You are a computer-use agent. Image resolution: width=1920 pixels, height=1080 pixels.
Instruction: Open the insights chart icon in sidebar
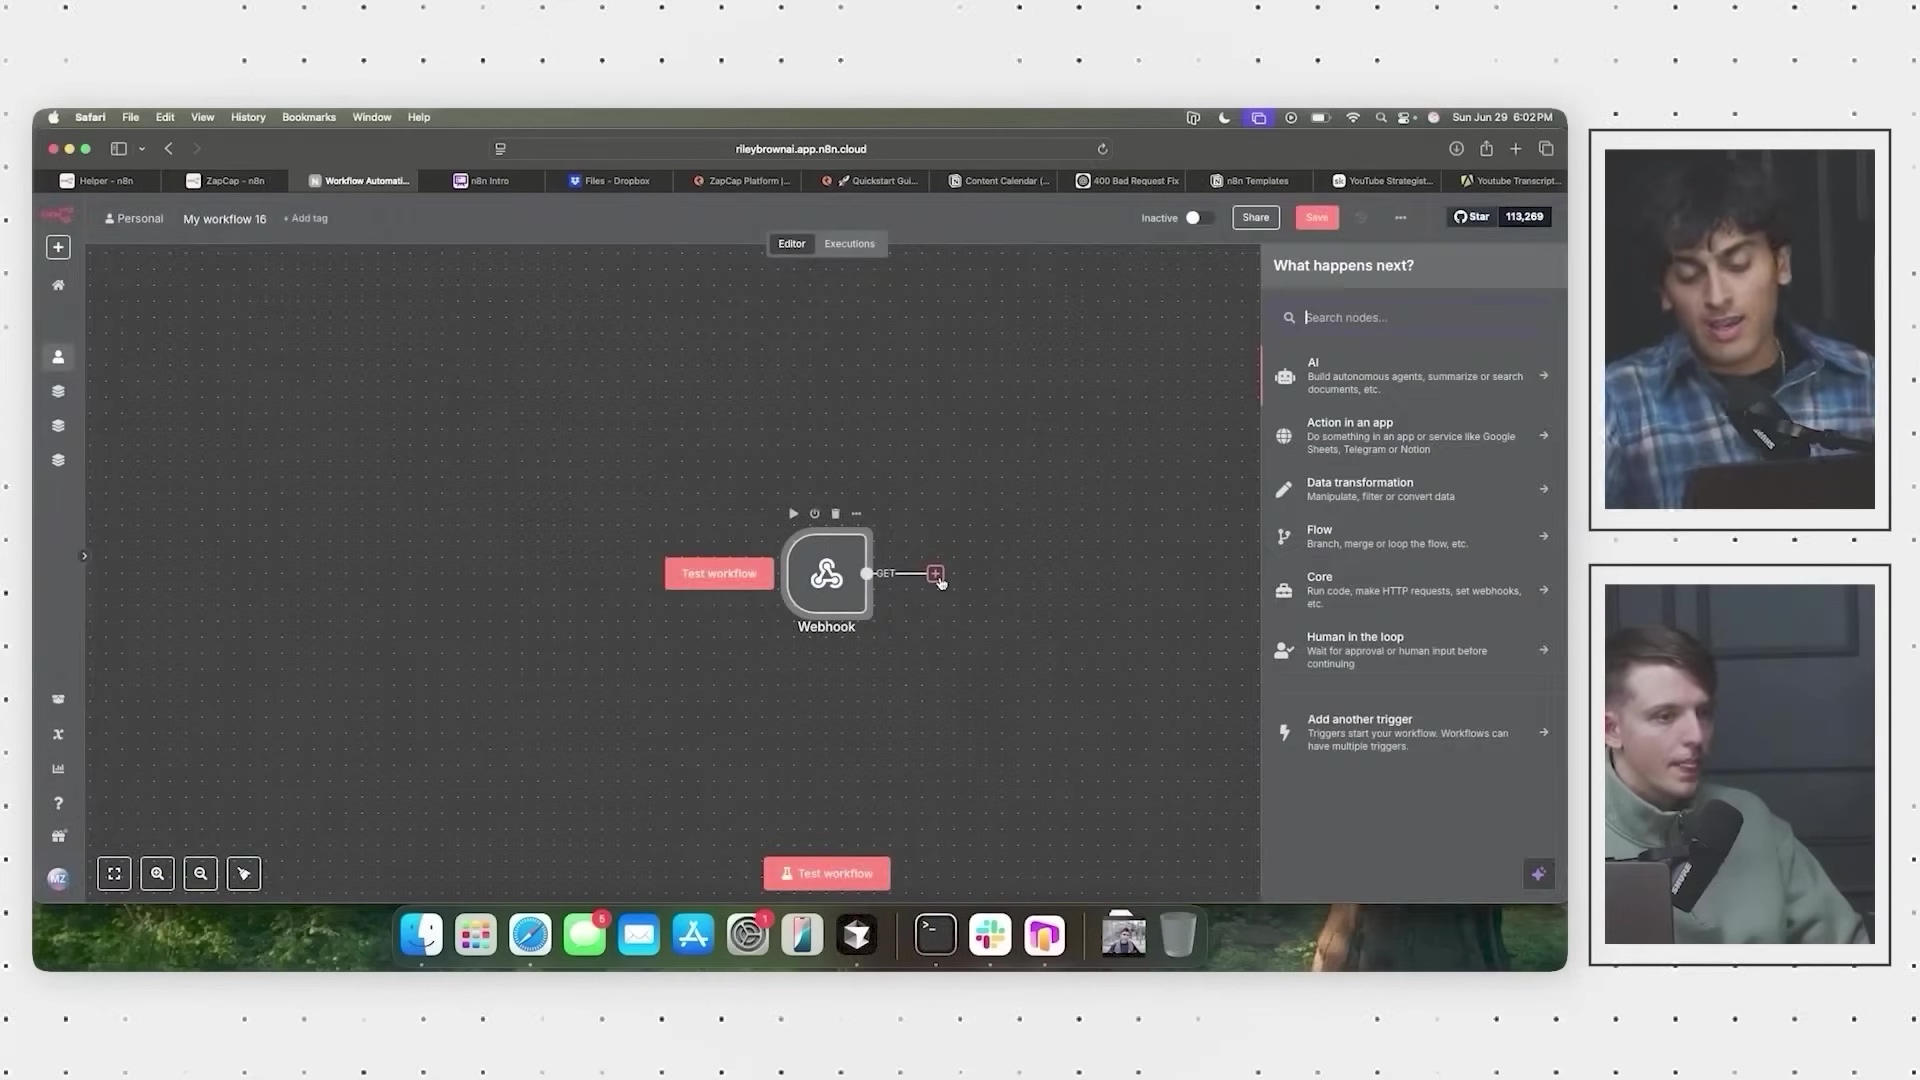pyautogui.click(x=58, y=768)
